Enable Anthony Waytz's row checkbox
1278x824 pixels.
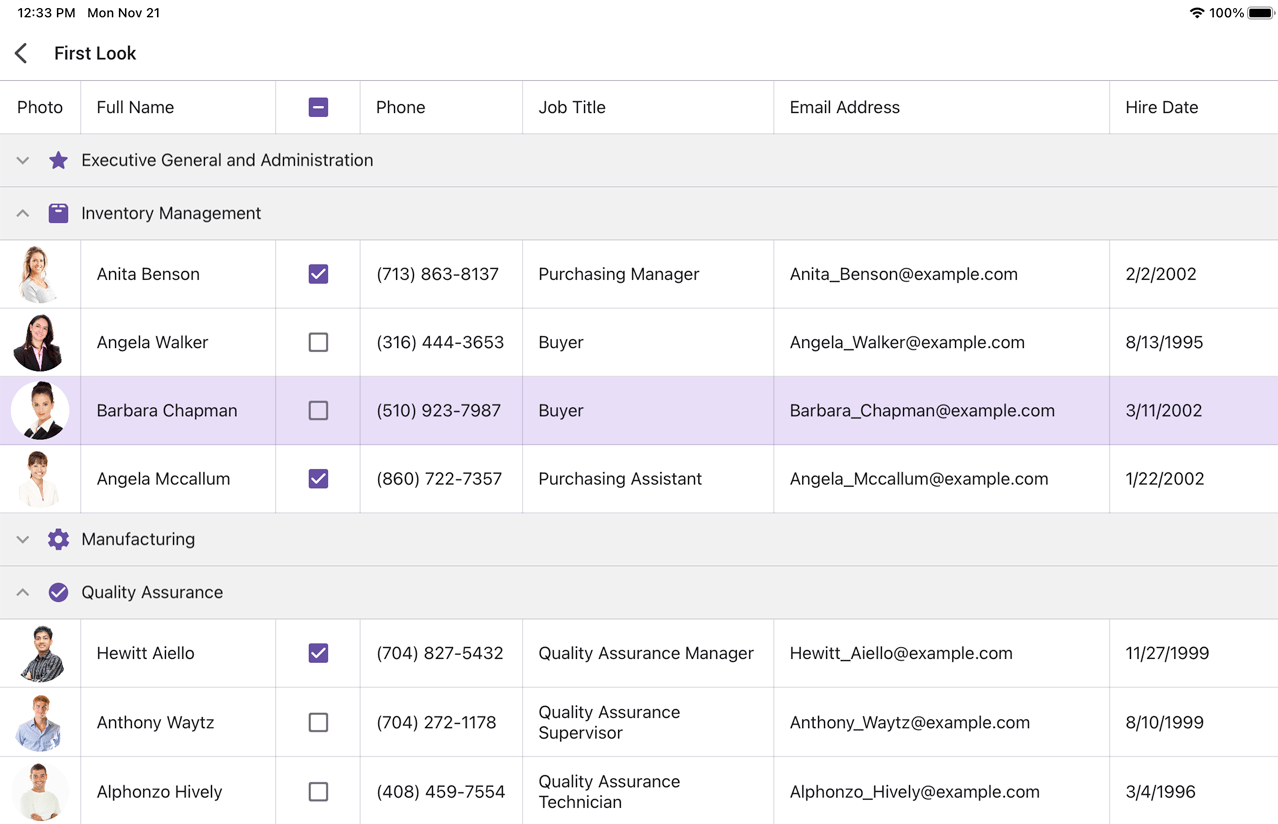point(317,722)
